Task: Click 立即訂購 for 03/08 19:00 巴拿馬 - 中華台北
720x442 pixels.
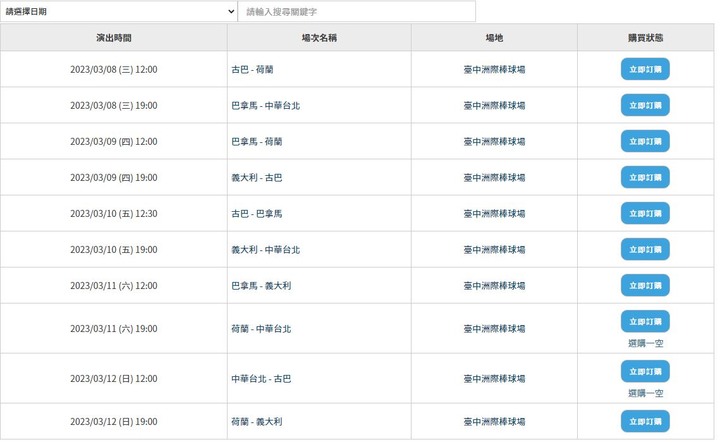Action: (645, 105)
